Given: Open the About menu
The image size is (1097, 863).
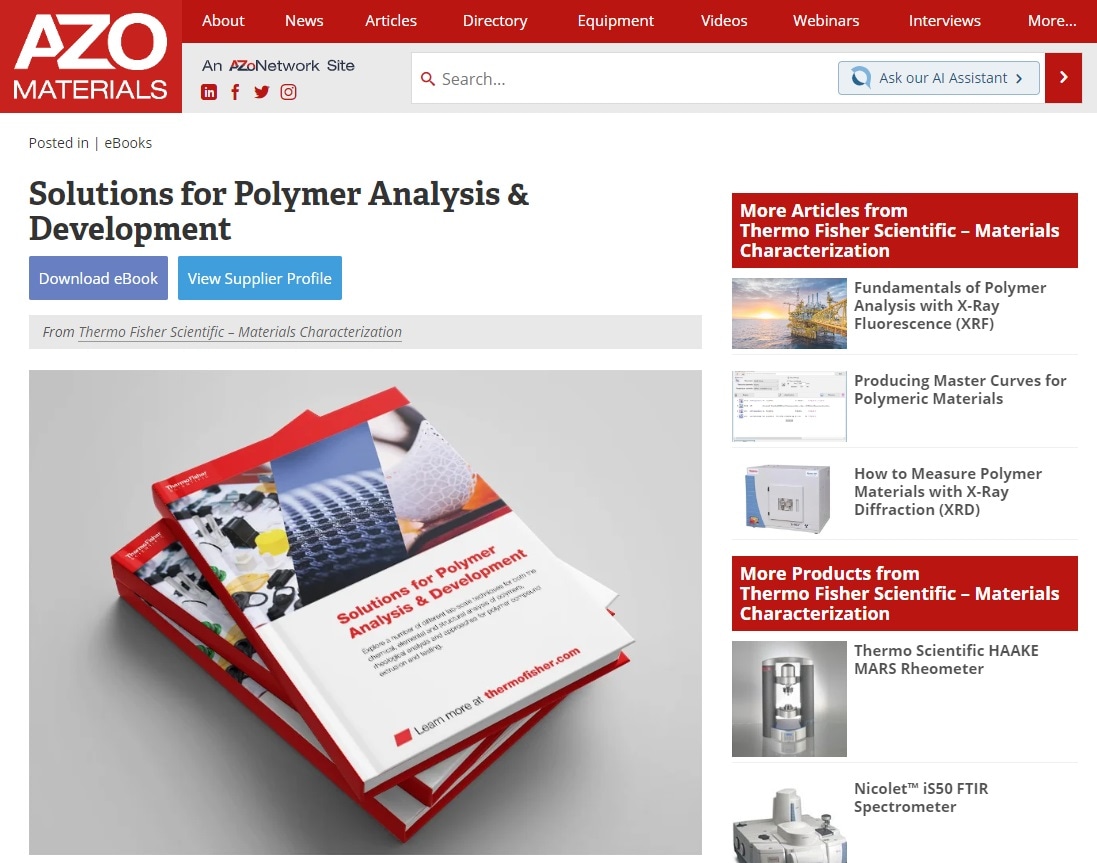Looking at the screenshot, I should tap(223, 21).
